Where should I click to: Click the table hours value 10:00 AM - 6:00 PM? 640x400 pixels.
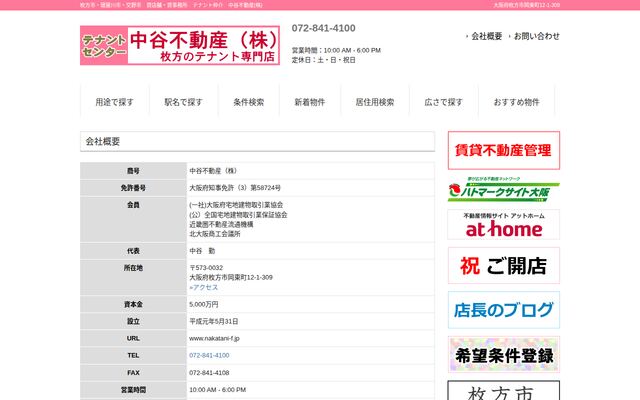[x=218, y=390]
